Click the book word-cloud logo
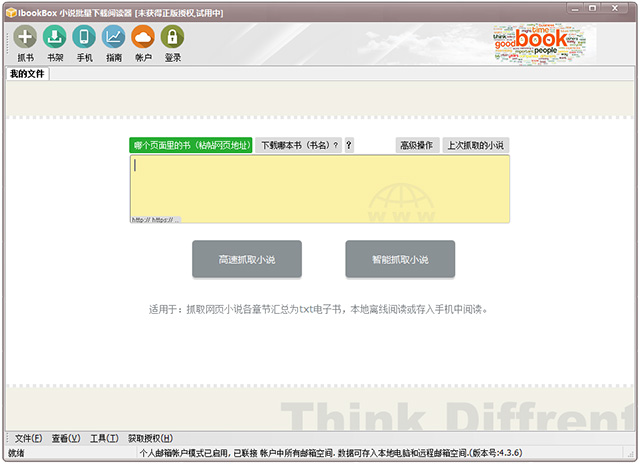 540,44
